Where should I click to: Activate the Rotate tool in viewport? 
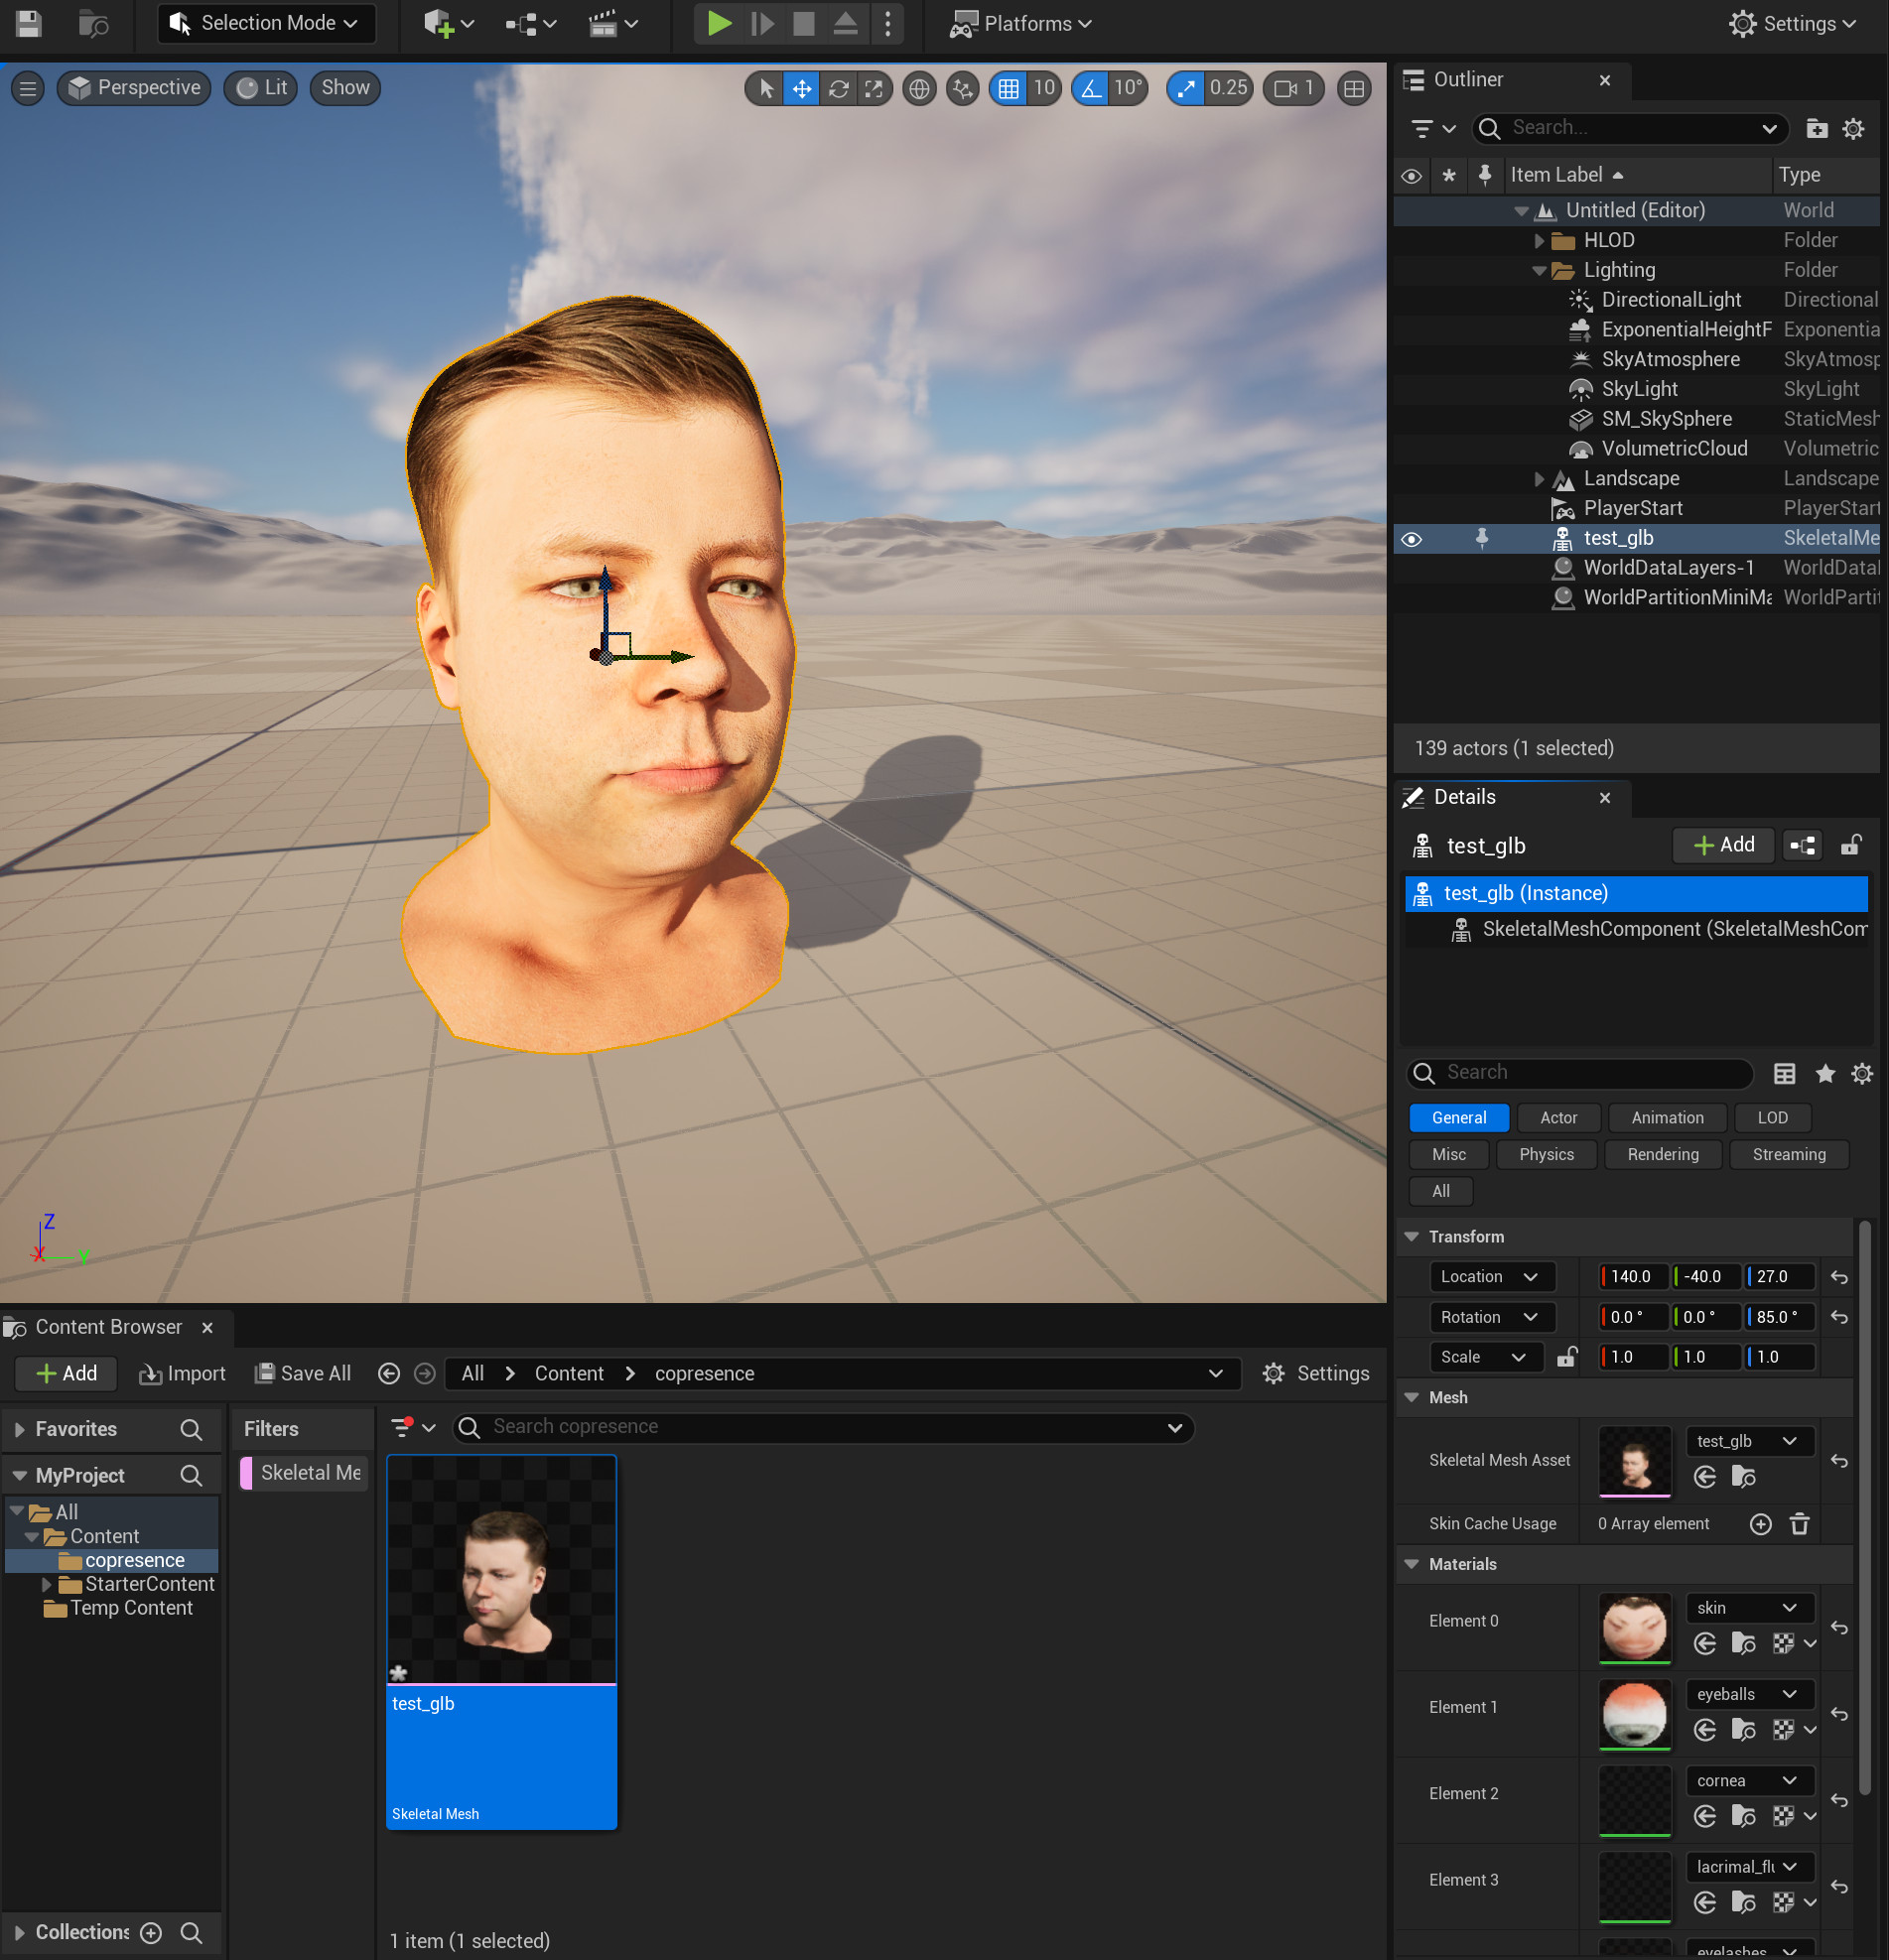[838, 88]
